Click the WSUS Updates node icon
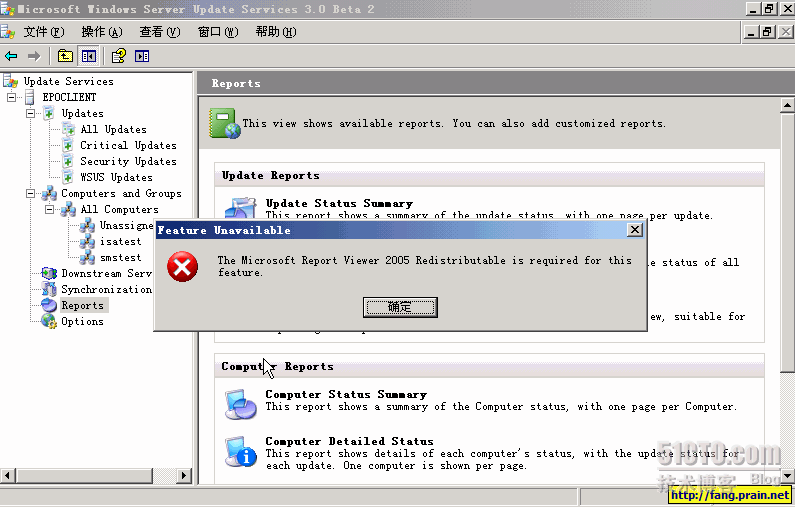The width and height of the screenshot is (795, 507). tap(67, 177)
